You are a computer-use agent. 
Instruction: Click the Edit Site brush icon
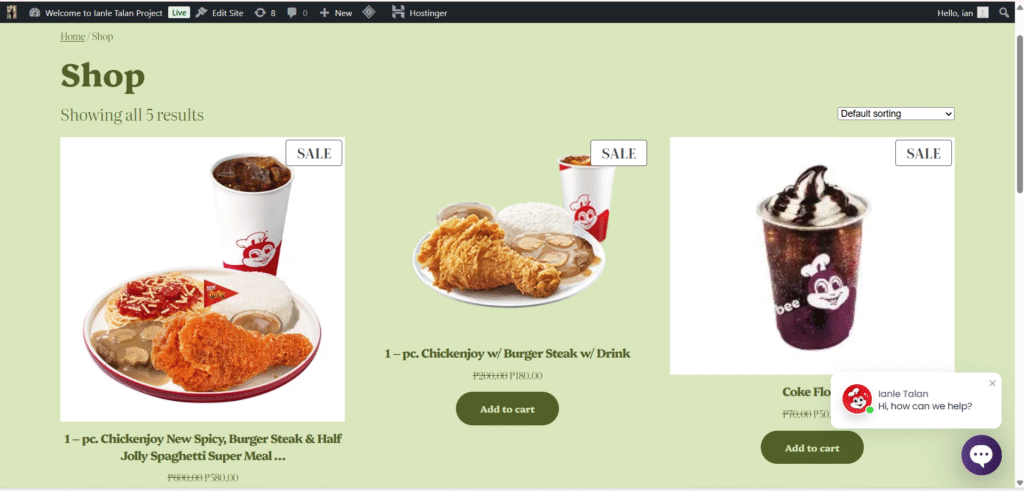click(x=201, y=12)
